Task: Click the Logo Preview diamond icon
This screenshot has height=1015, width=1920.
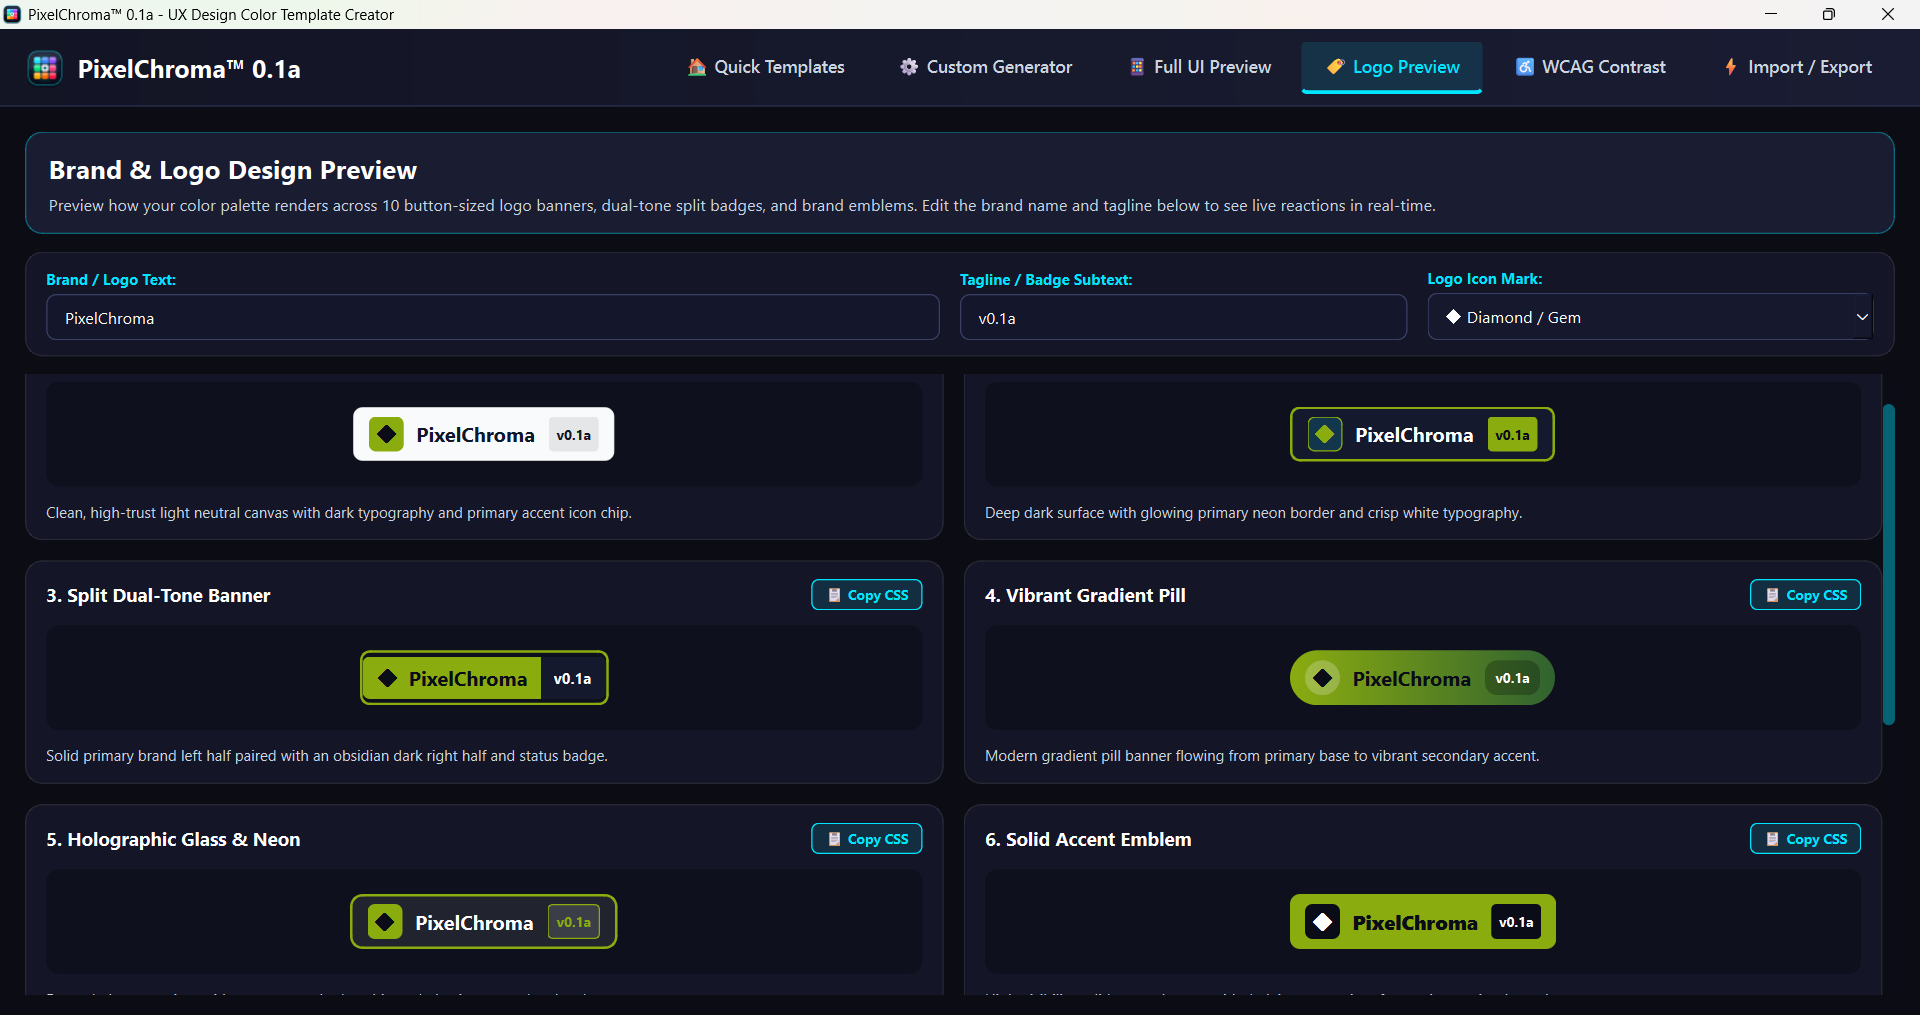Action: coord(1335,67)
